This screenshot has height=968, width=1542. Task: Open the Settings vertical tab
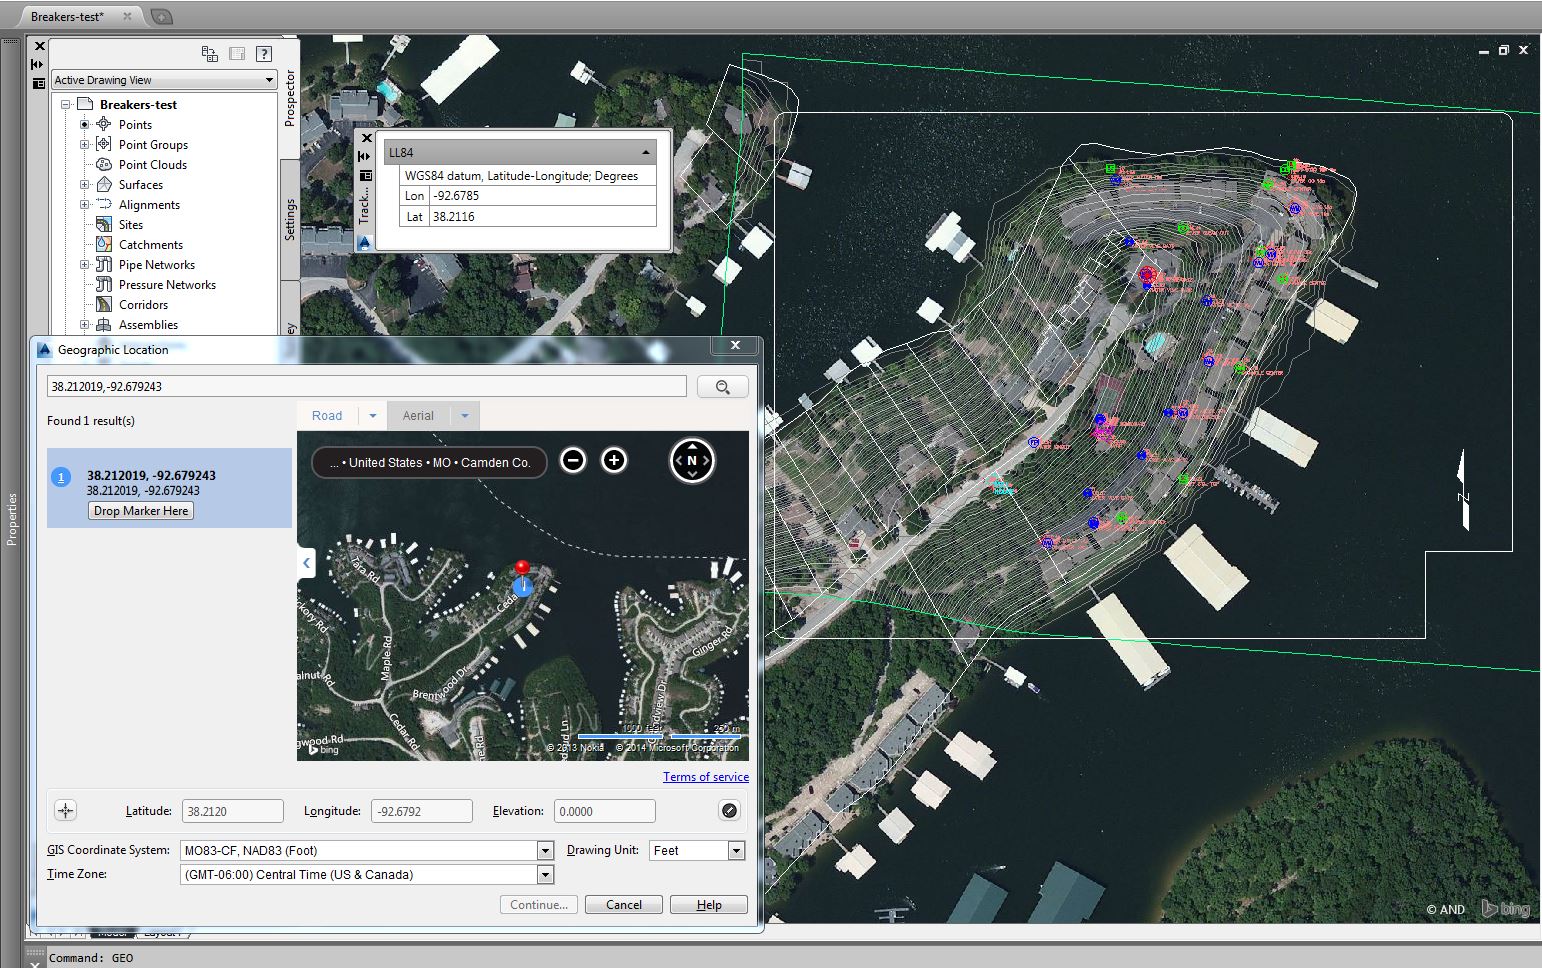pos(289,220)
